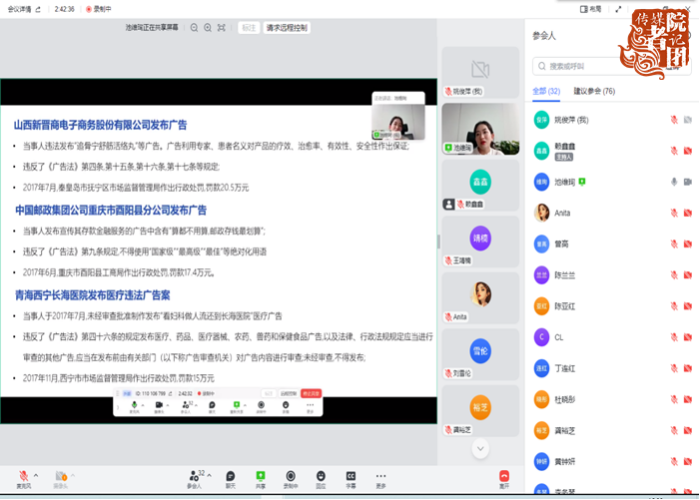Start screen sharing with the green 共享 icon
Viewport: 700px width, 500px height.
tap(260, 476)
